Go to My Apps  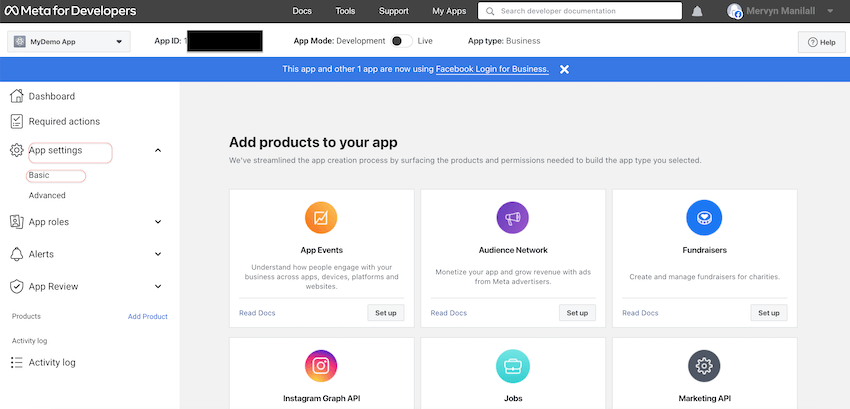click(x=449, y=11)
